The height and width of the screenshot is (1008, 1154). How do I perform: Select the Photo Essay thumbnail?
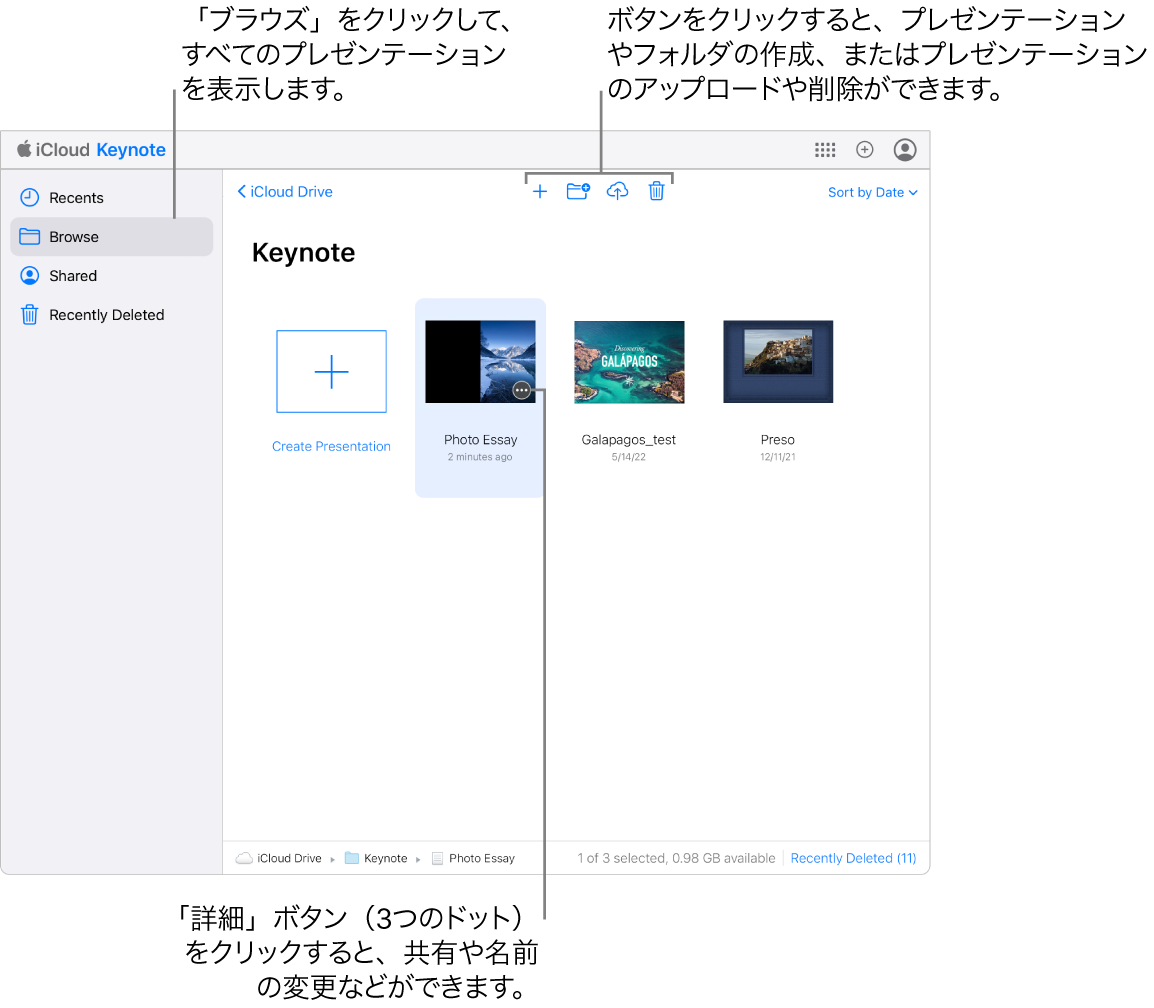point(480,361)
